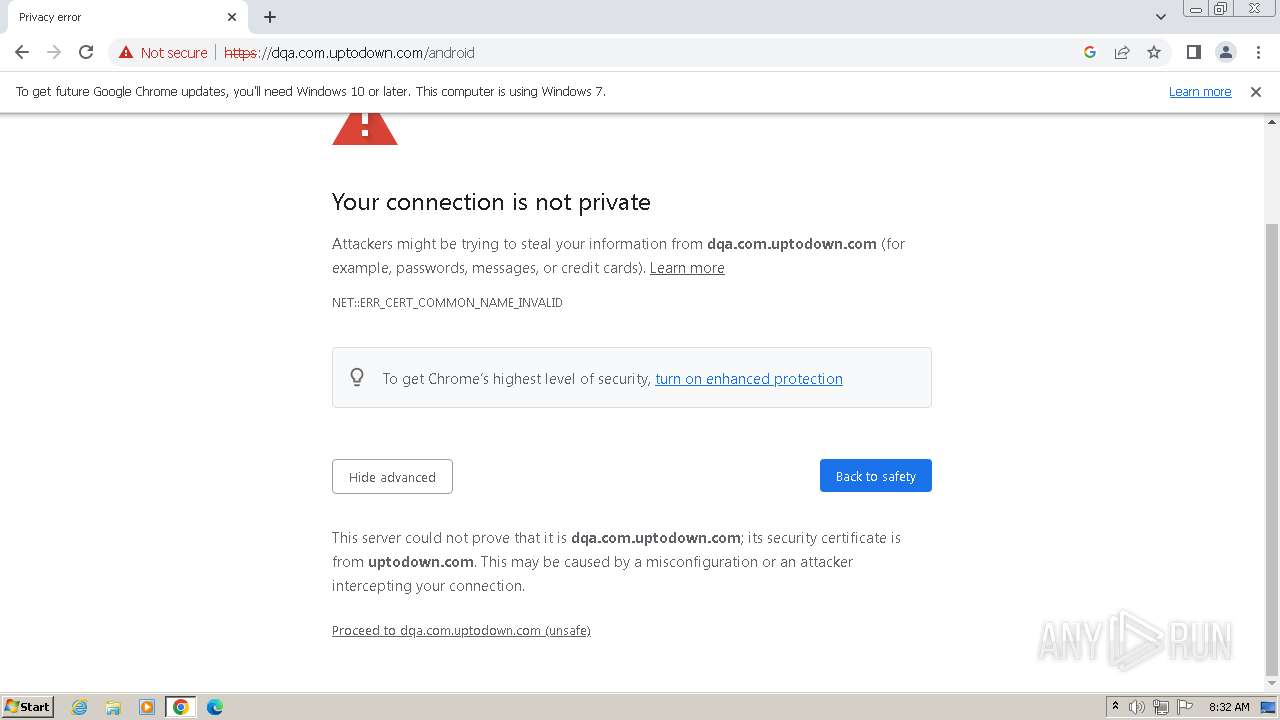Open the profile avatar menu
1280x720 pixels.
[1226, 52]
